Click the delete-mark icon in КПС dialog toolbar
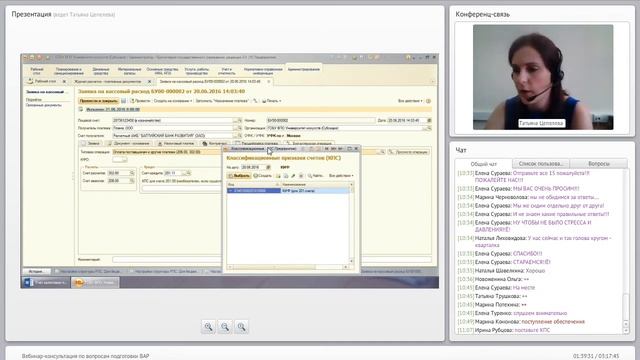640x360 pixels. (301, 176)
